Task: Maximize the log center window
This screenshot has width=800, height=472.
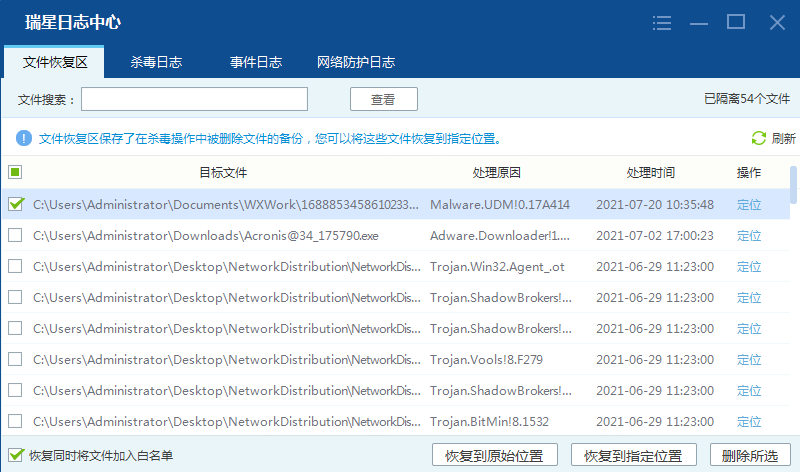Action: click(736, 22)
